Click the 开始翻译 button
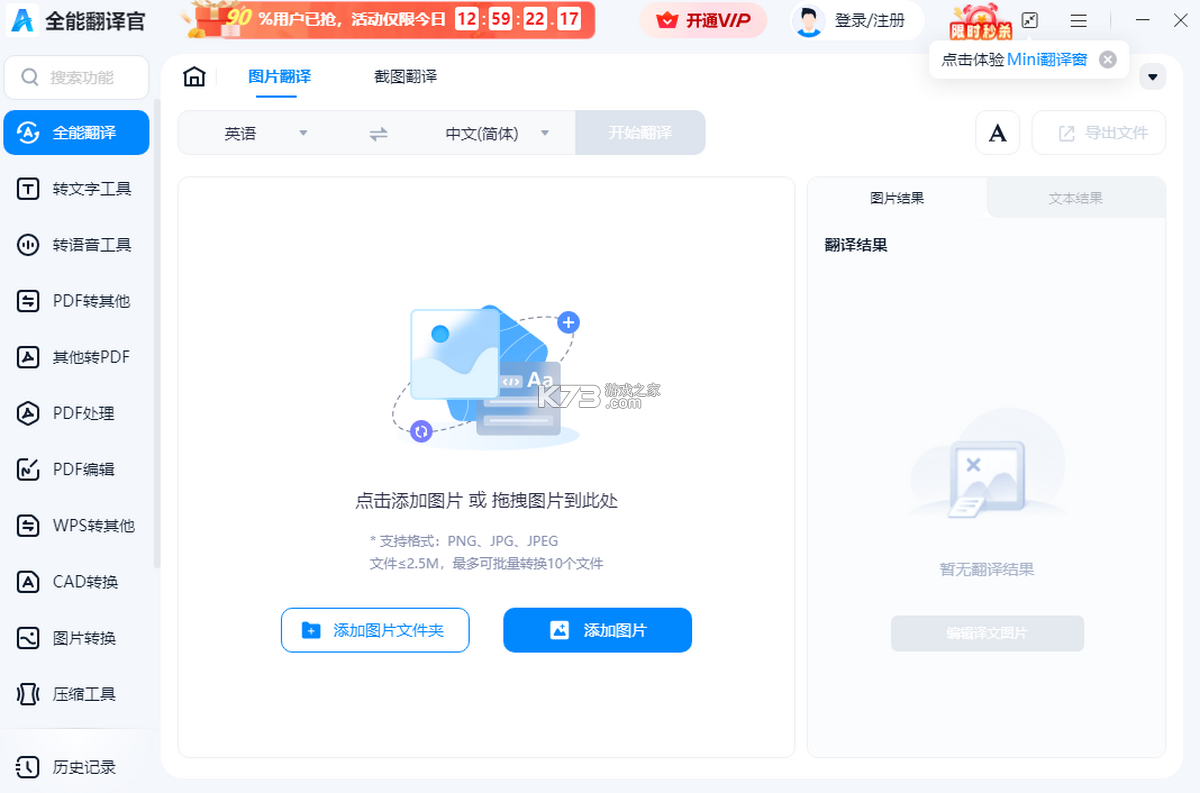1200x793 pixels. tap(640, 133)
